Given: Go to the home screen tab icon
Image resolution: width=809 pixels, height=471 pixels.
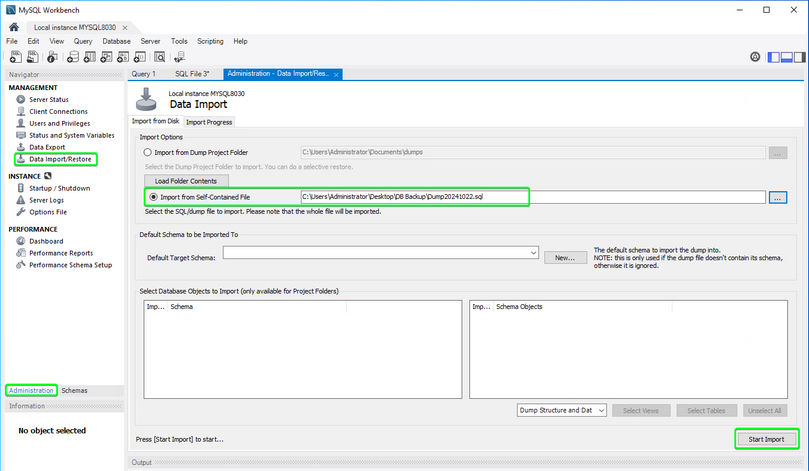Looking at the screenshot, I should pos(14,27).
